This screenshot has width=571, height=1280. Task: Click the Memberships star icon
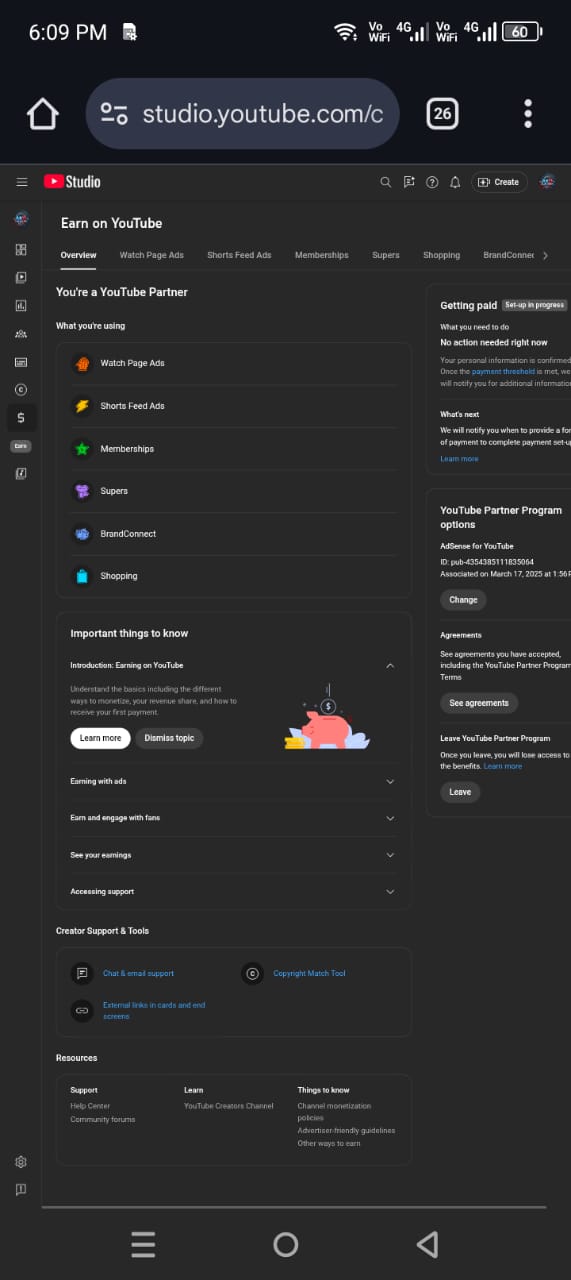click(x=82, y=449)
